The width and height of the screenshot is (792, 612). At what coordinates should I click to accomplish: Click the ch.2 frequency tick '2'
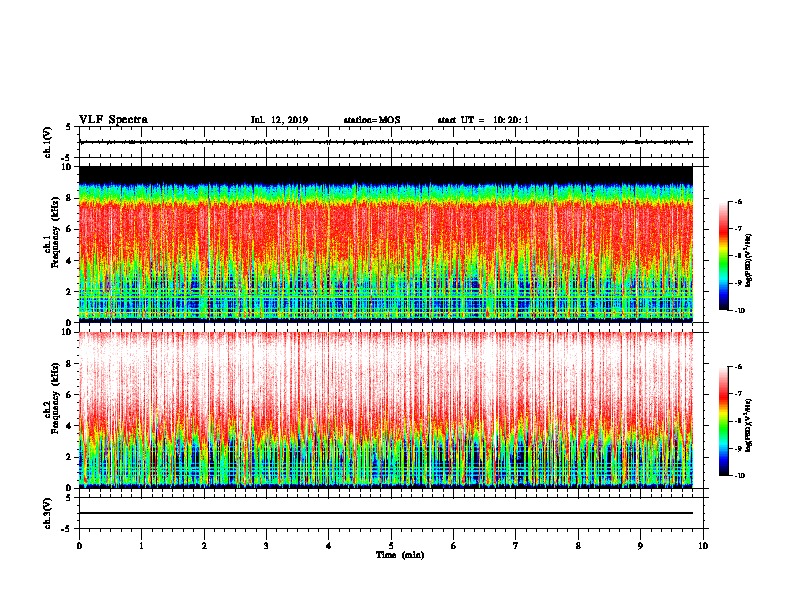(70, 457)
